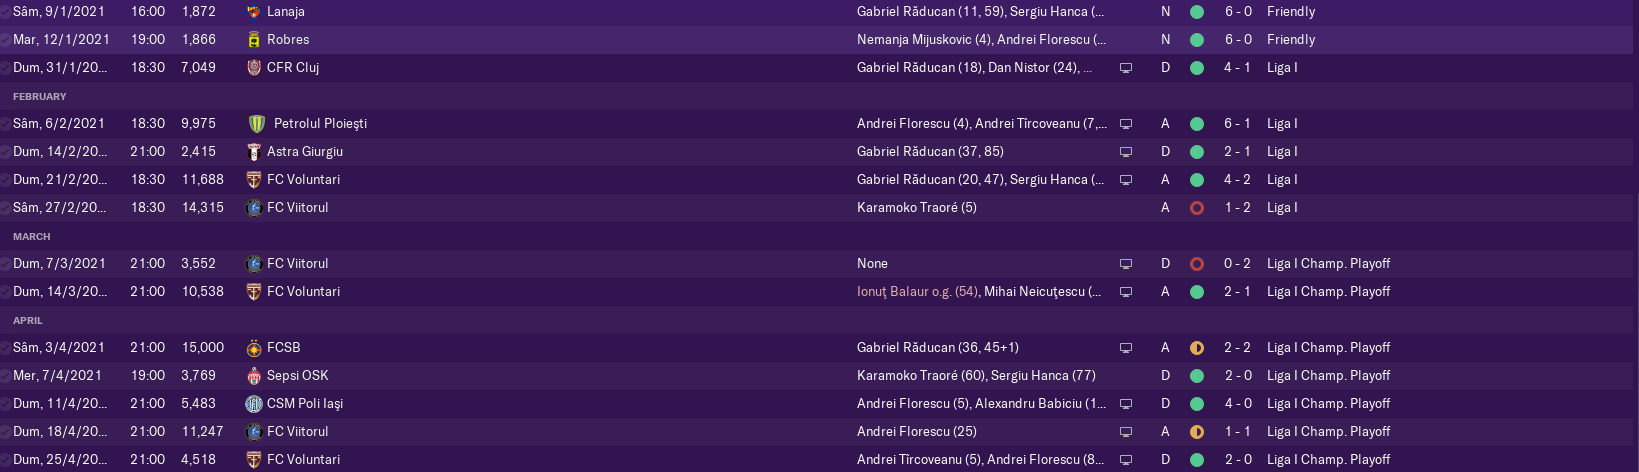Open the 6 - 0 scoreline versus Robres
Screen dimensions: 1639x472
coord(1238,40)
